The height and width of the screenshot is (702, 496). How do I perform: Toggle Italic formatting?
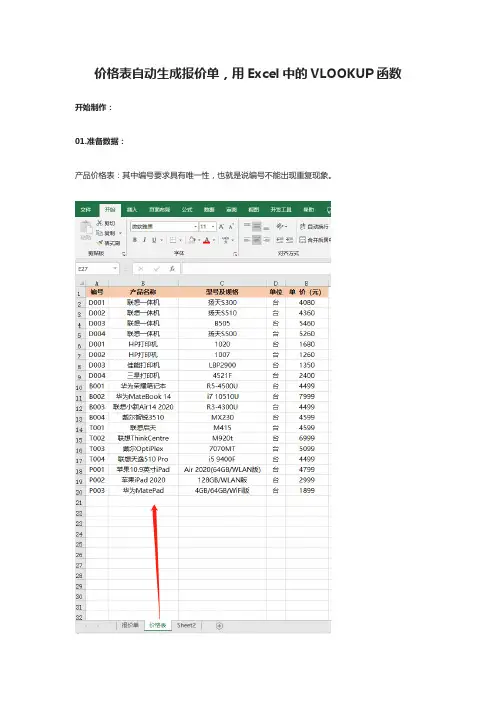(x=145, y=240)
